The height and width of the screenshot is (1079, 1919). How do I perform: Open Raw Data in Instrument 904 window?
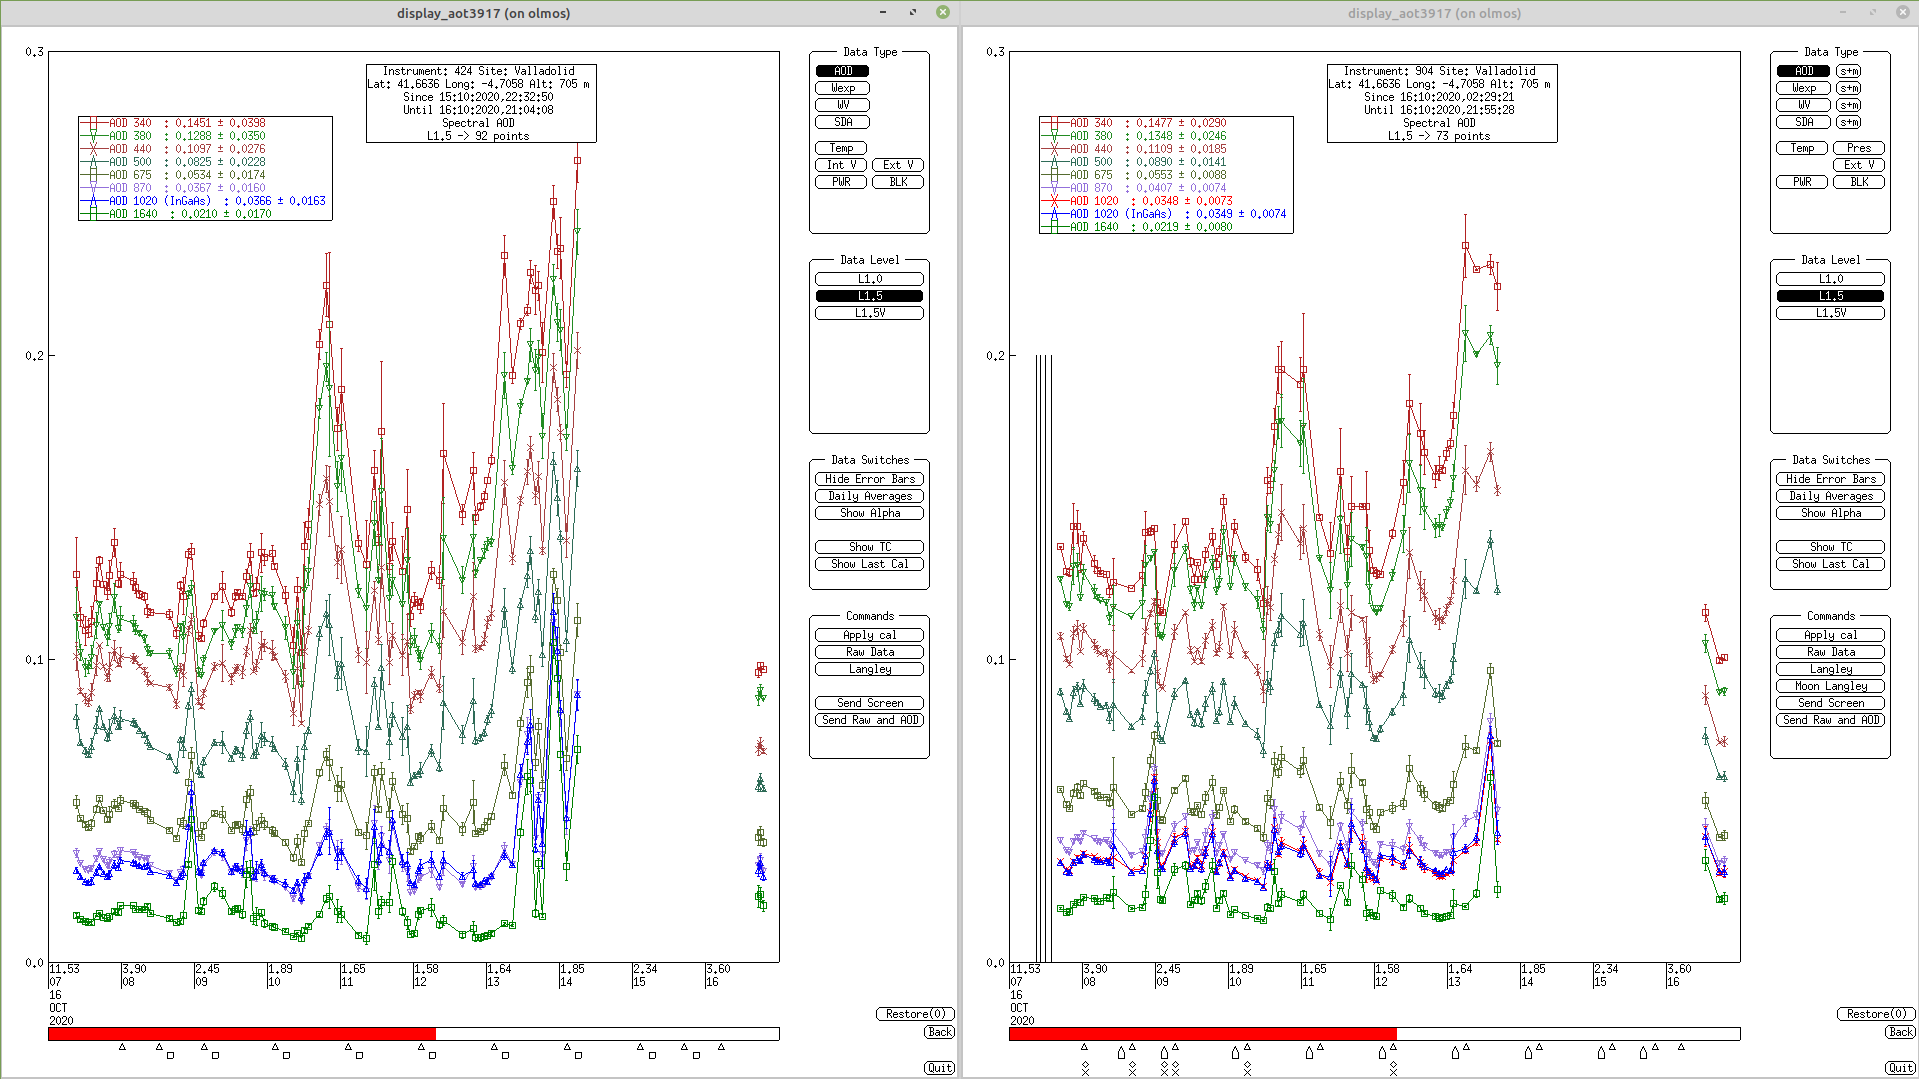point(1830,652)
